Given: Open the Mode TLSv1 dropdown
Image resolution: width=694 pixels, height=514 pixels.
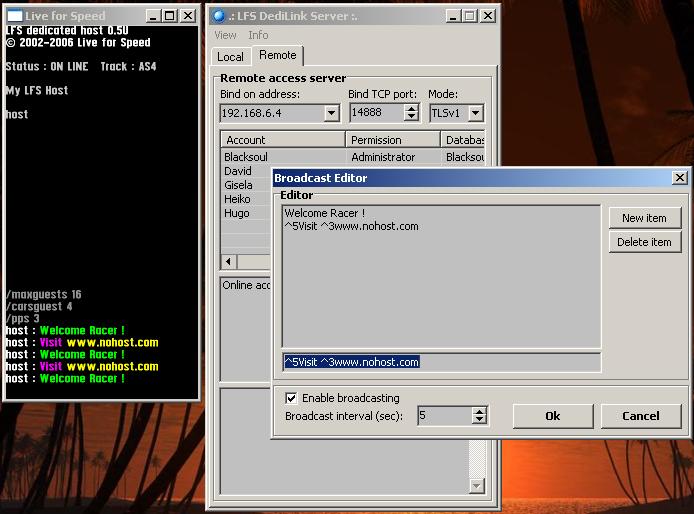Looking at the screenshot, I should click(476, 113).
